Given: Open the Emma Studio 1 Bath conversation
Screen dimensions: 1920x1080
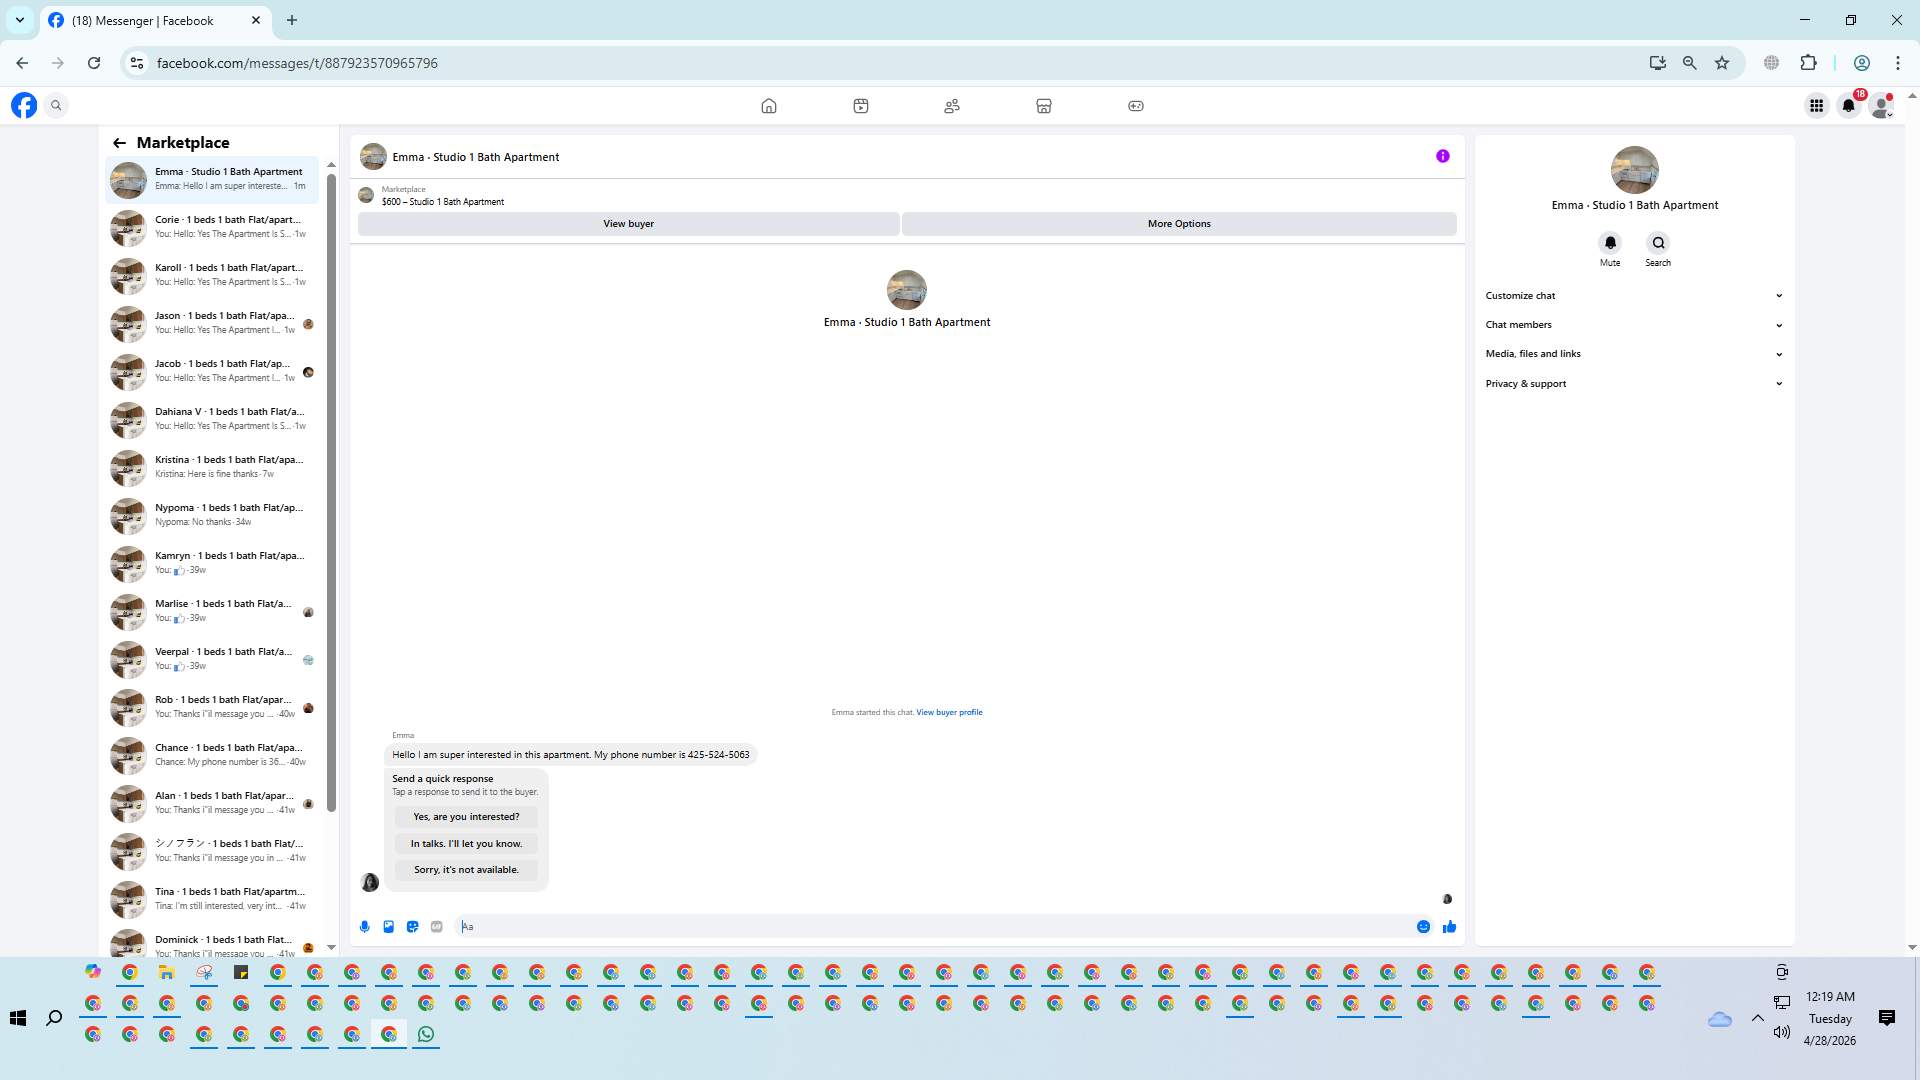Looking at the screenshot, I should point(212,180).
